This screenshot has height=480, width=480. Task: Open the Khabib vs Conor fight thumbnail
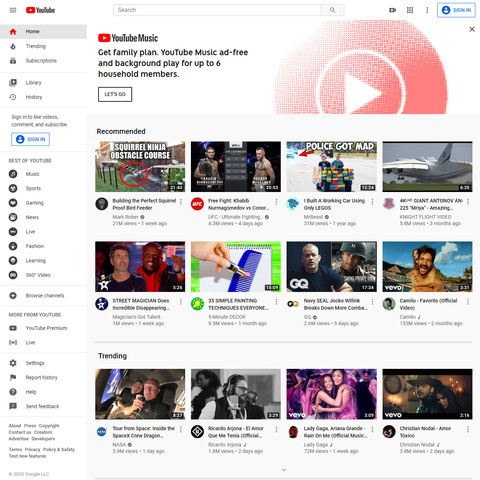(236, 167)
